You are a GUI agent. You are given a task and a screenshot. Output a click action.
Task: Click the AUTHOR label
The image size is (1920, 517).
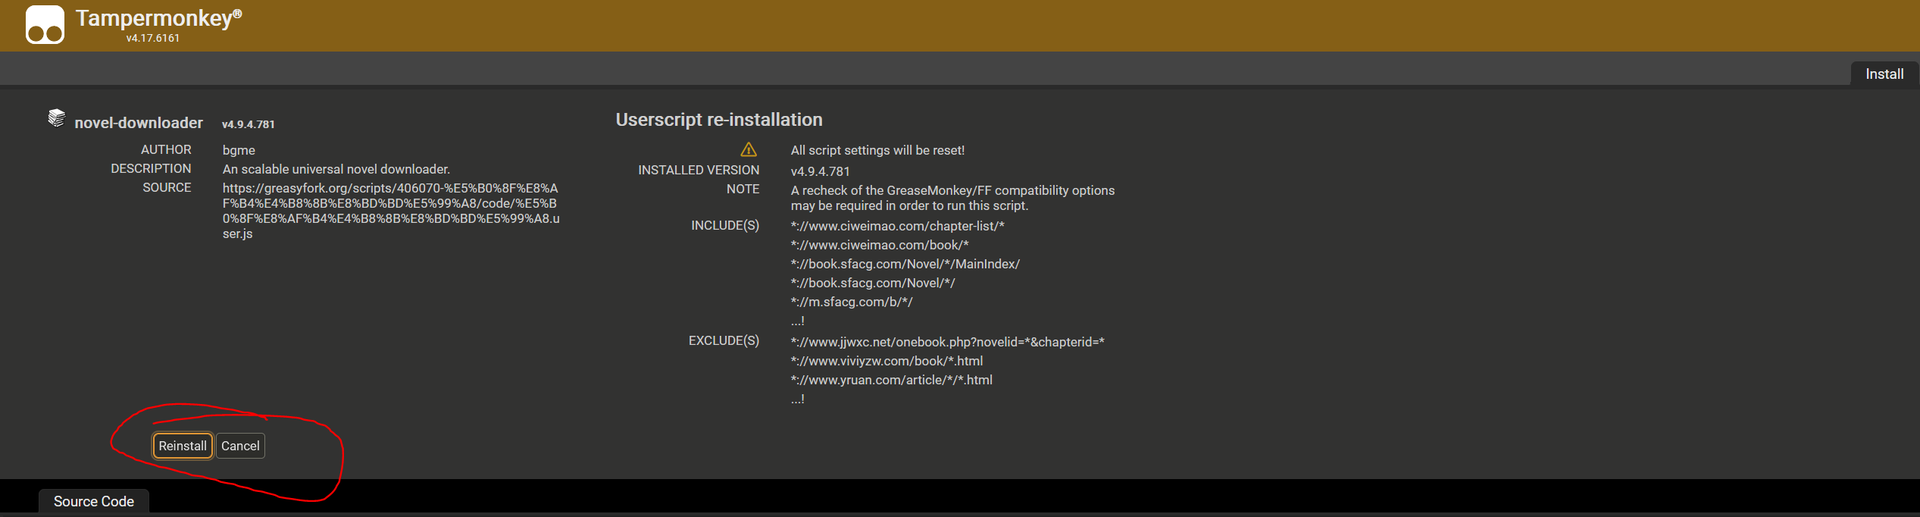(x=166, y=150)
